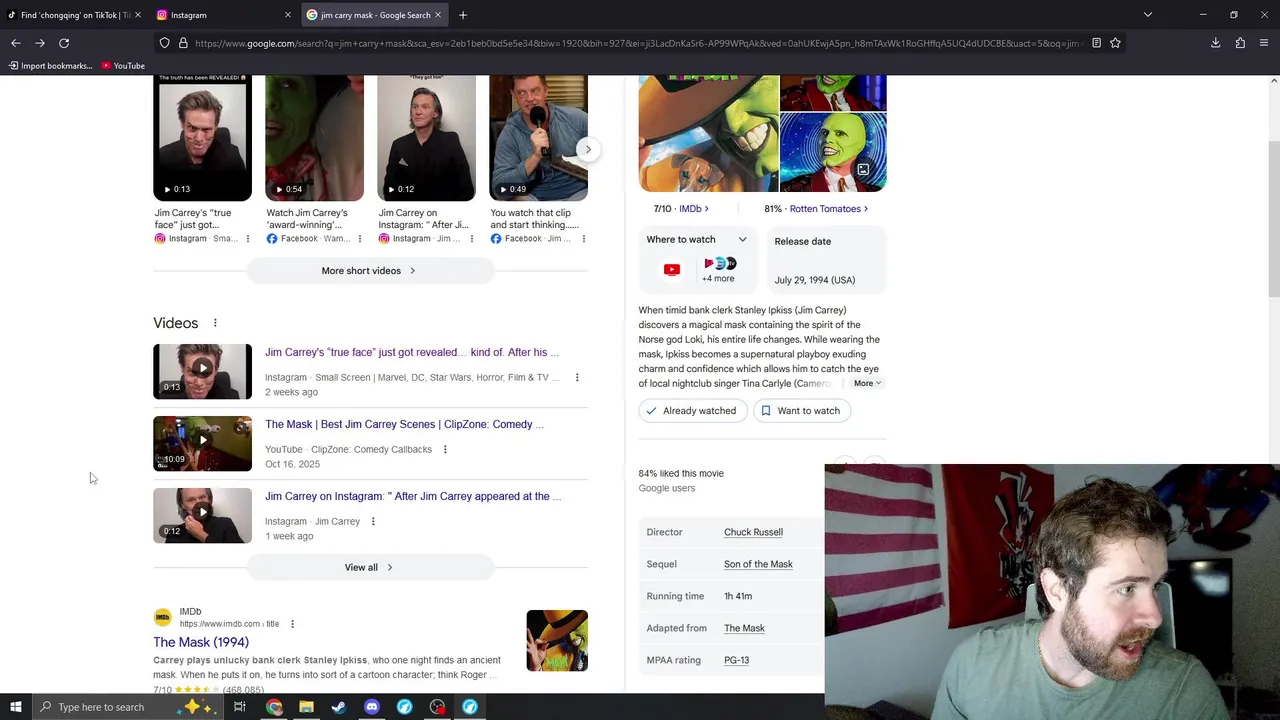1280x720 pixels.
Task: Open the list all tabs dropdown
Action: (x=1147, y=15)
